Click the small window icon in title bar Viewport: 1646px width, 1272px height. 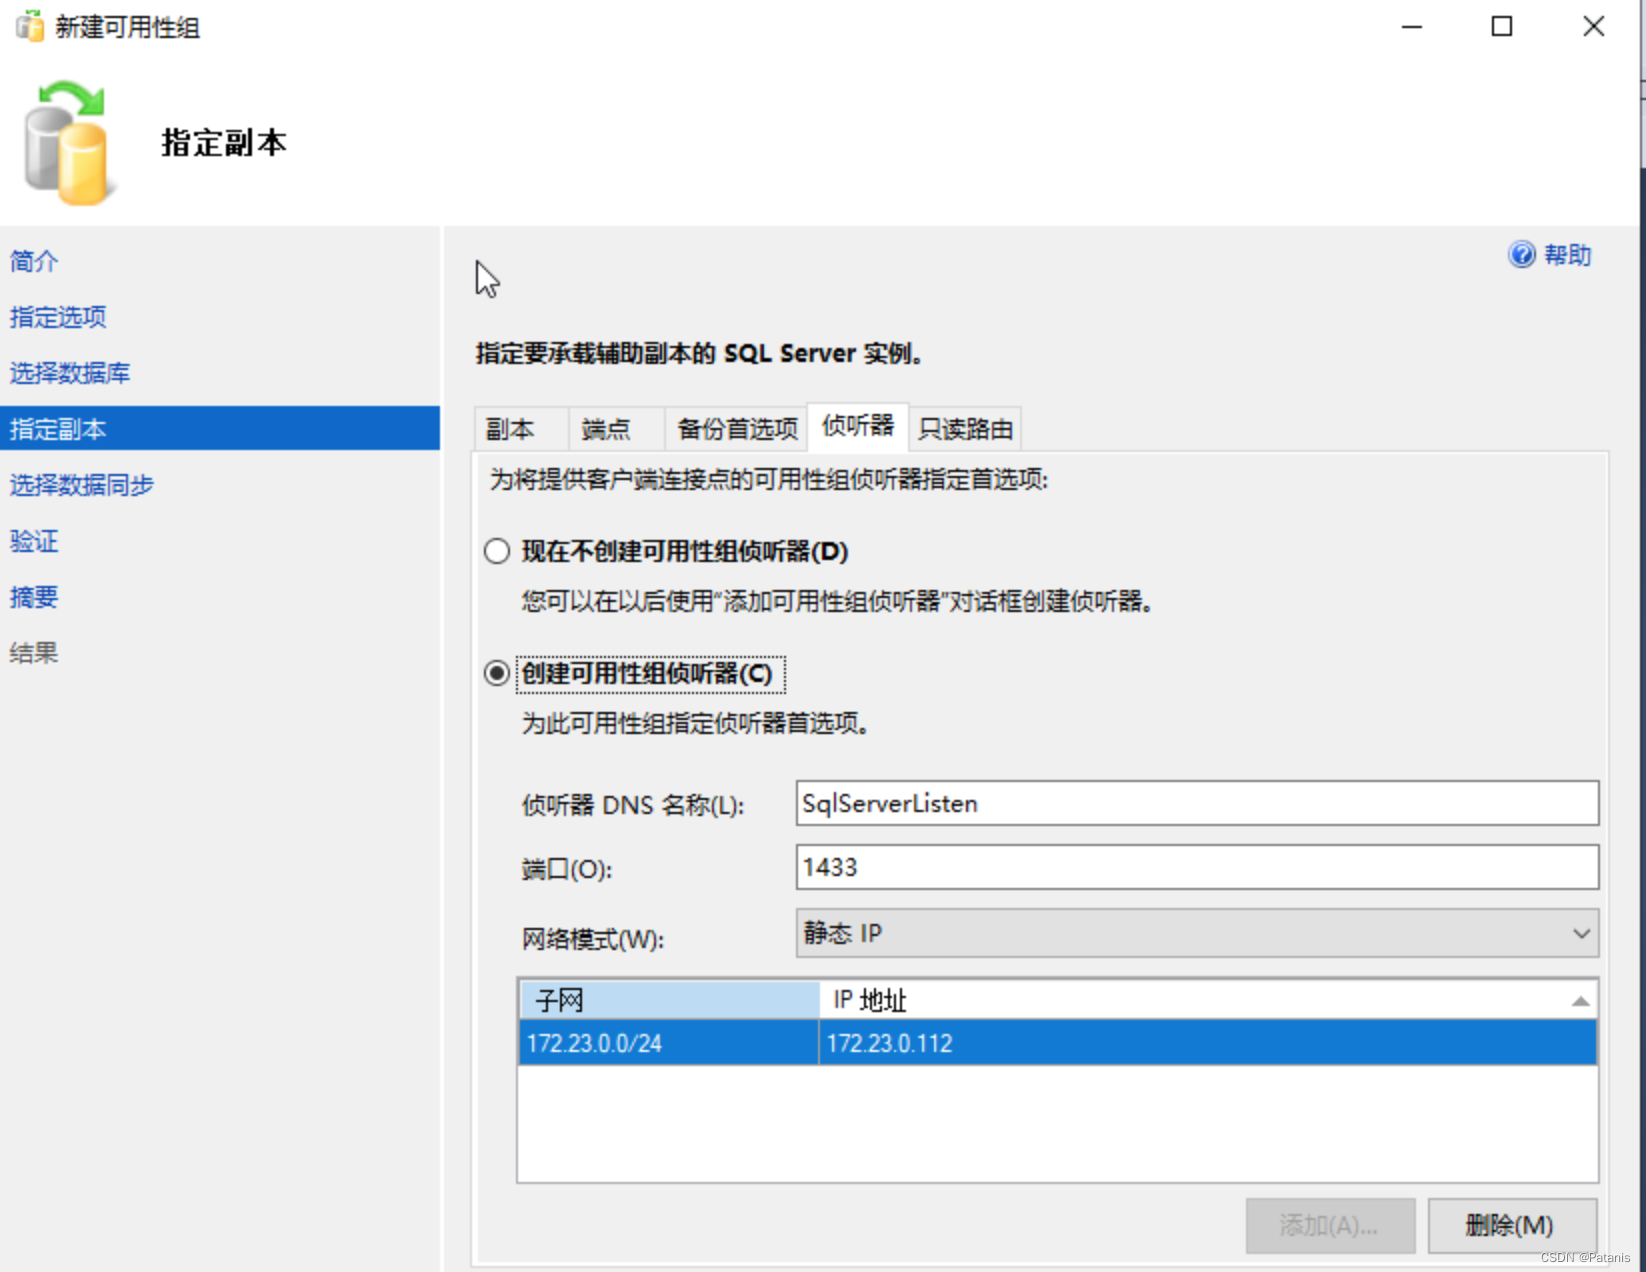tap(30, 26)
